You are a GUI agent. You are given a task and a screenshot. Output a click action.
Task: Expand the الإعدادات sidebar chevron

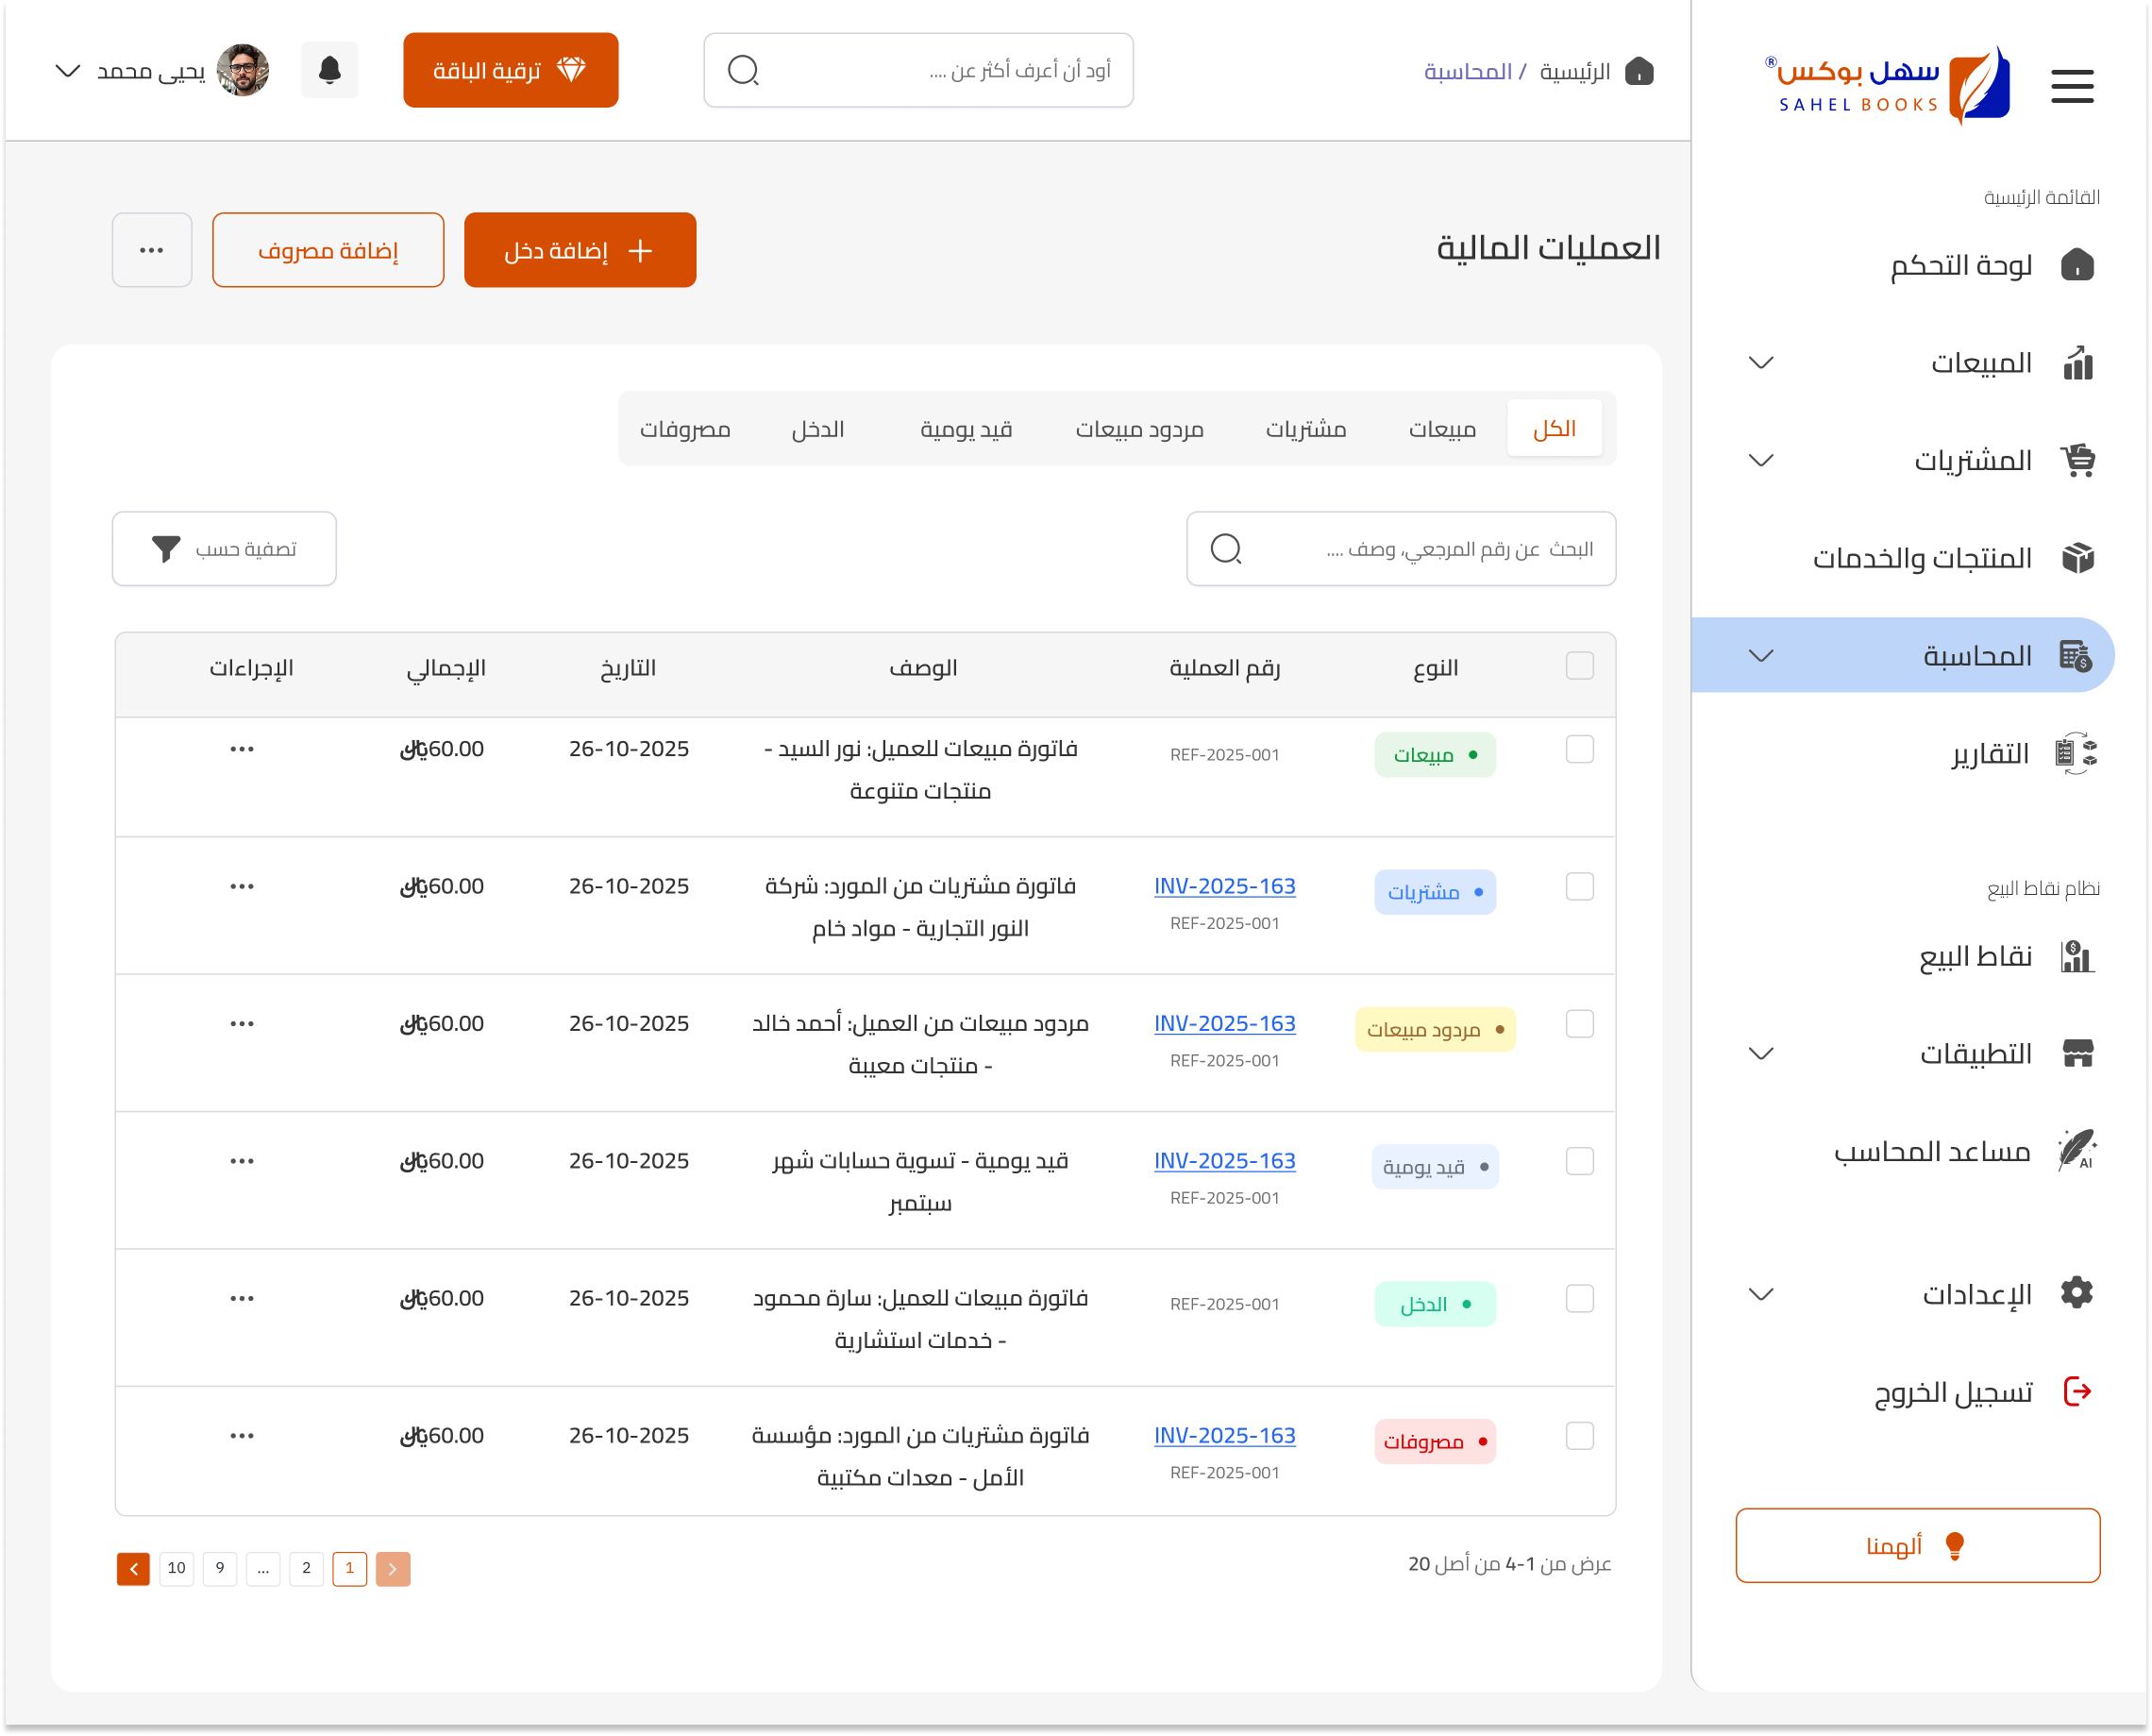(x=1760, y=1294)
